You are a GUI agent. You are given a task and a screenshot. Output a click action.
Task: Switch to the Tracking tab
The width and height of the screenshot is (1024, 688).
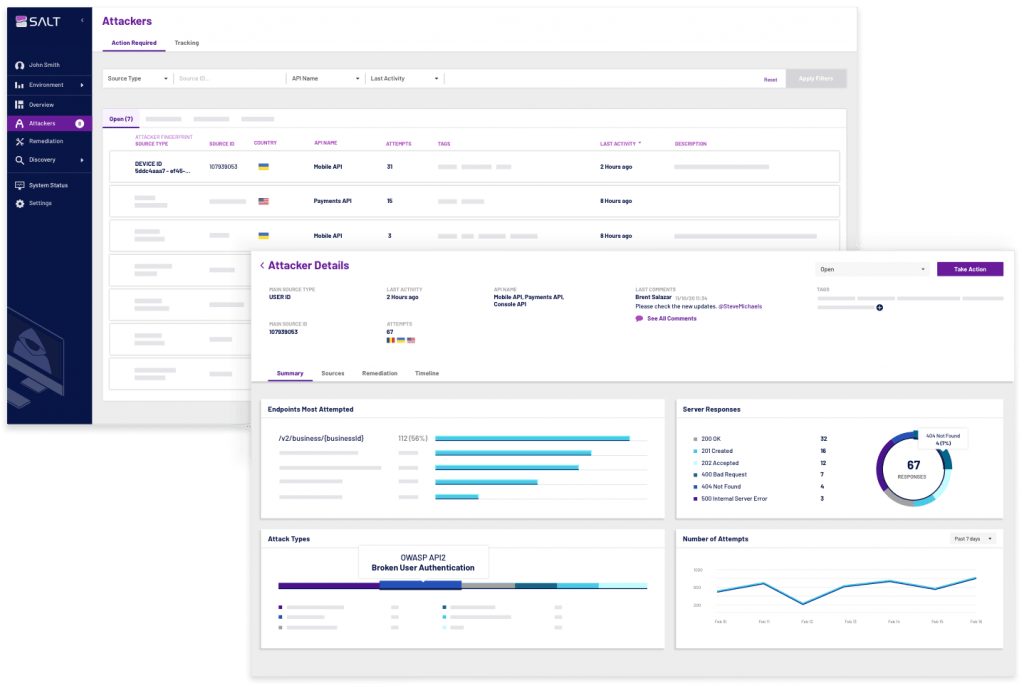[186, 43]
